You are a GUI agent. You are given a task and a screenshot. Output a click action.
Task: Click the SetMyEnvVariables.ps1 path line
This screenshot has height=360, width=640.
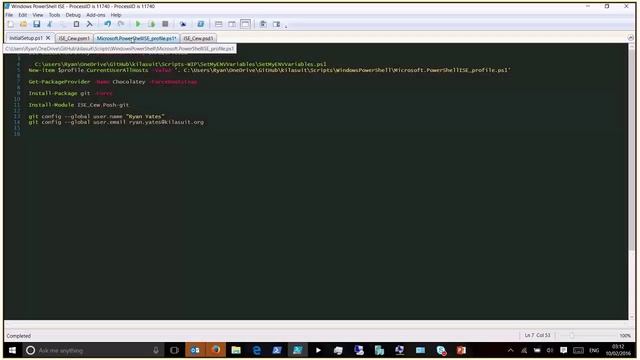tap(180, 64)
